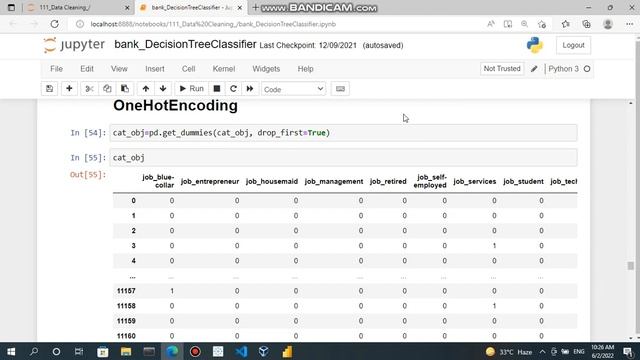This screenshot has width=640, height=360.
Task: Open Windows Start menu
Action: [x=11, y=351]
